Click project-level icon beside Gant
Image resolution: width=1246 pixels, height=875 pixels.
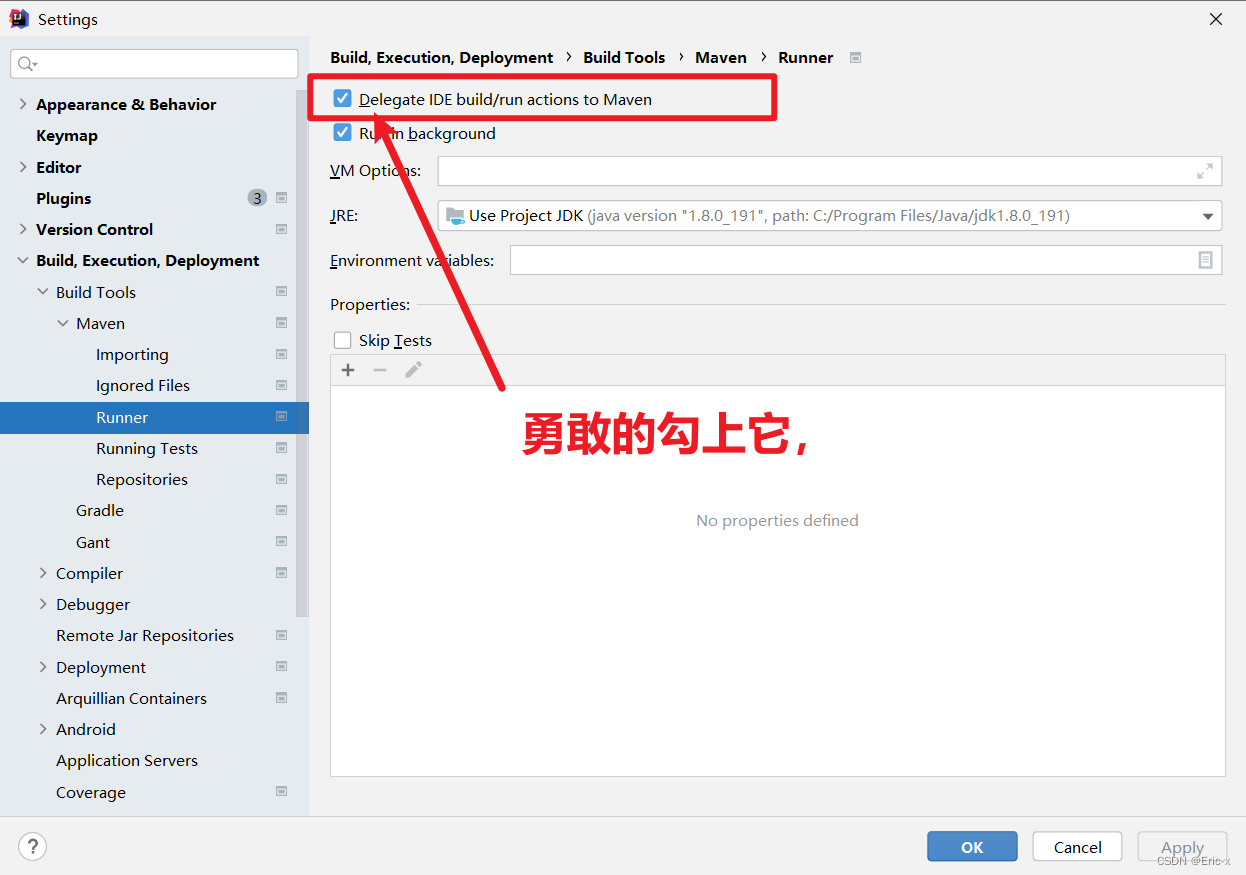pos(282,542)
